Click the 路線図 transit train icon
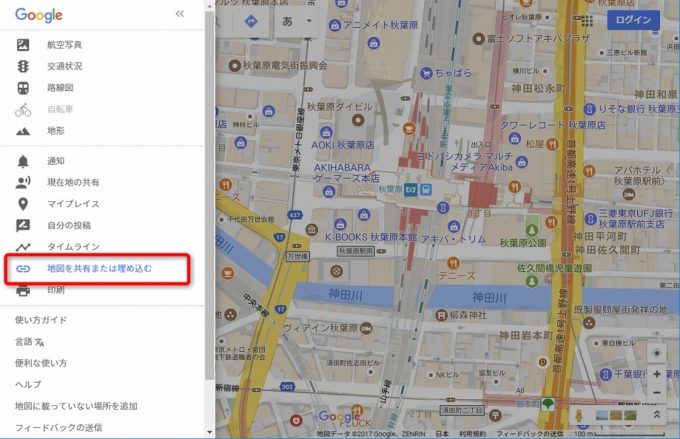Viewport: 680px width, 439px height. 23,87
